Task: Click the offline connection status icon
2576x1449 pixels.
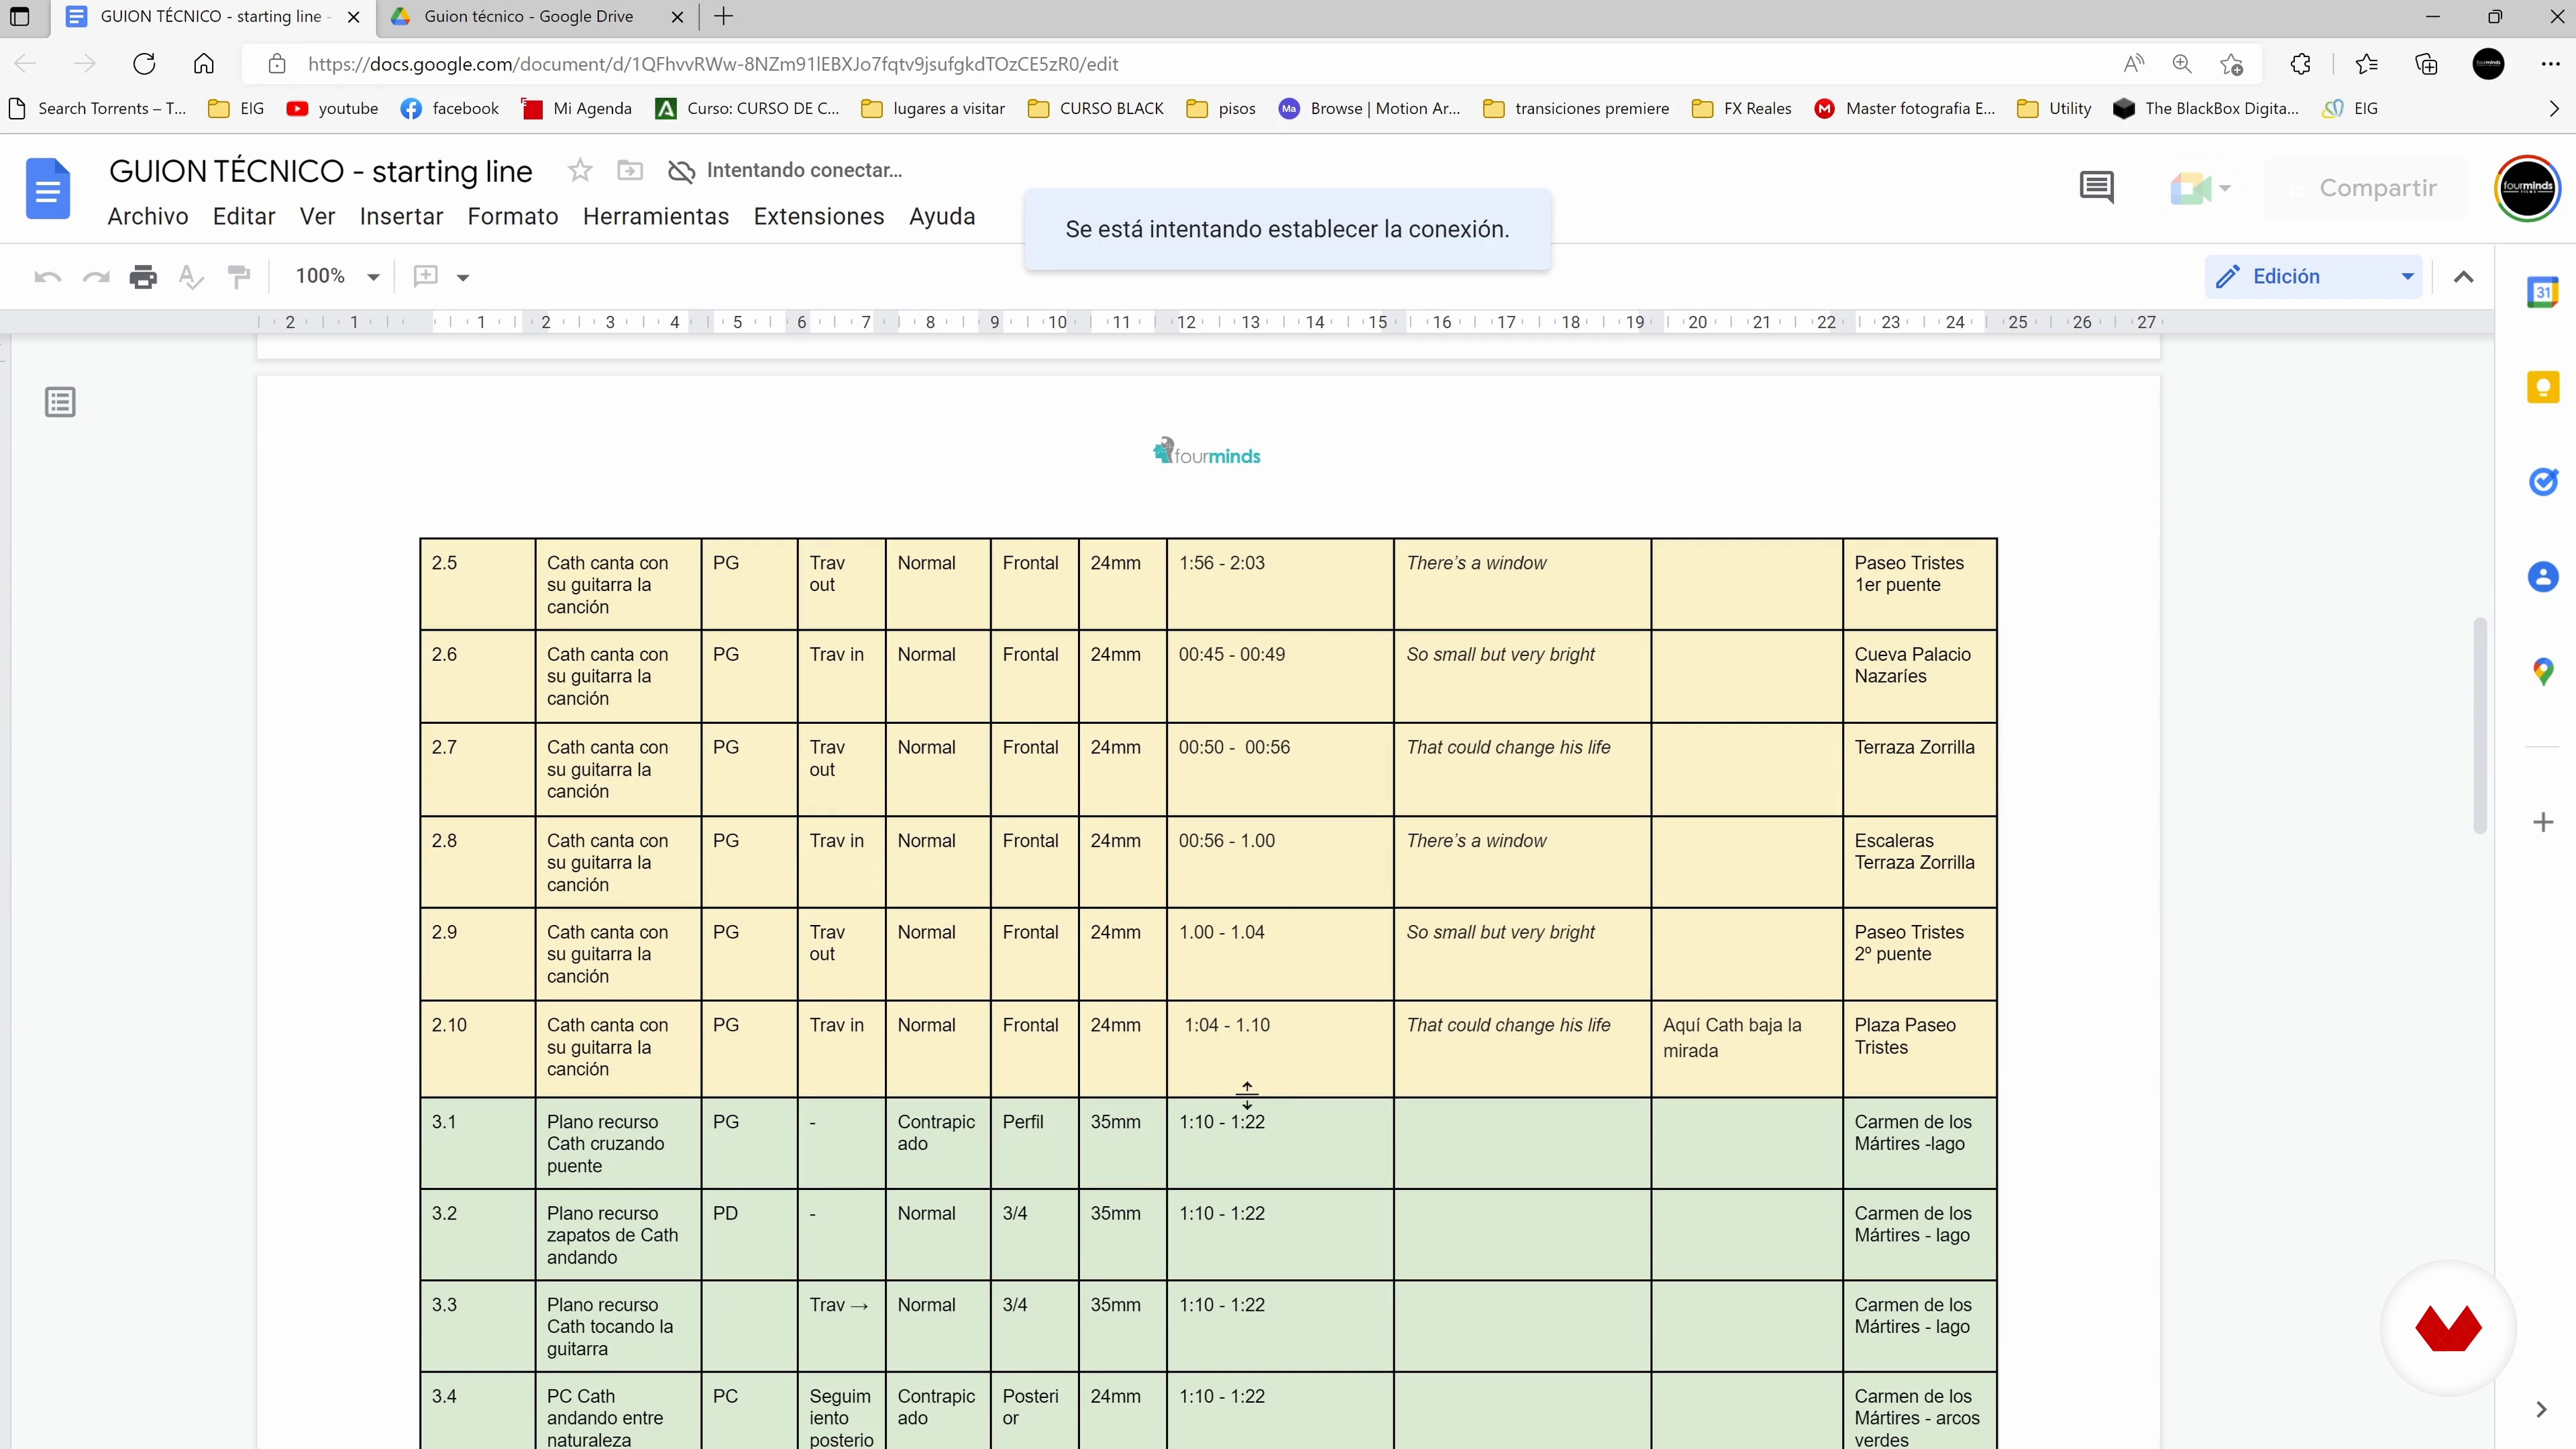Action: coord(681,171)
